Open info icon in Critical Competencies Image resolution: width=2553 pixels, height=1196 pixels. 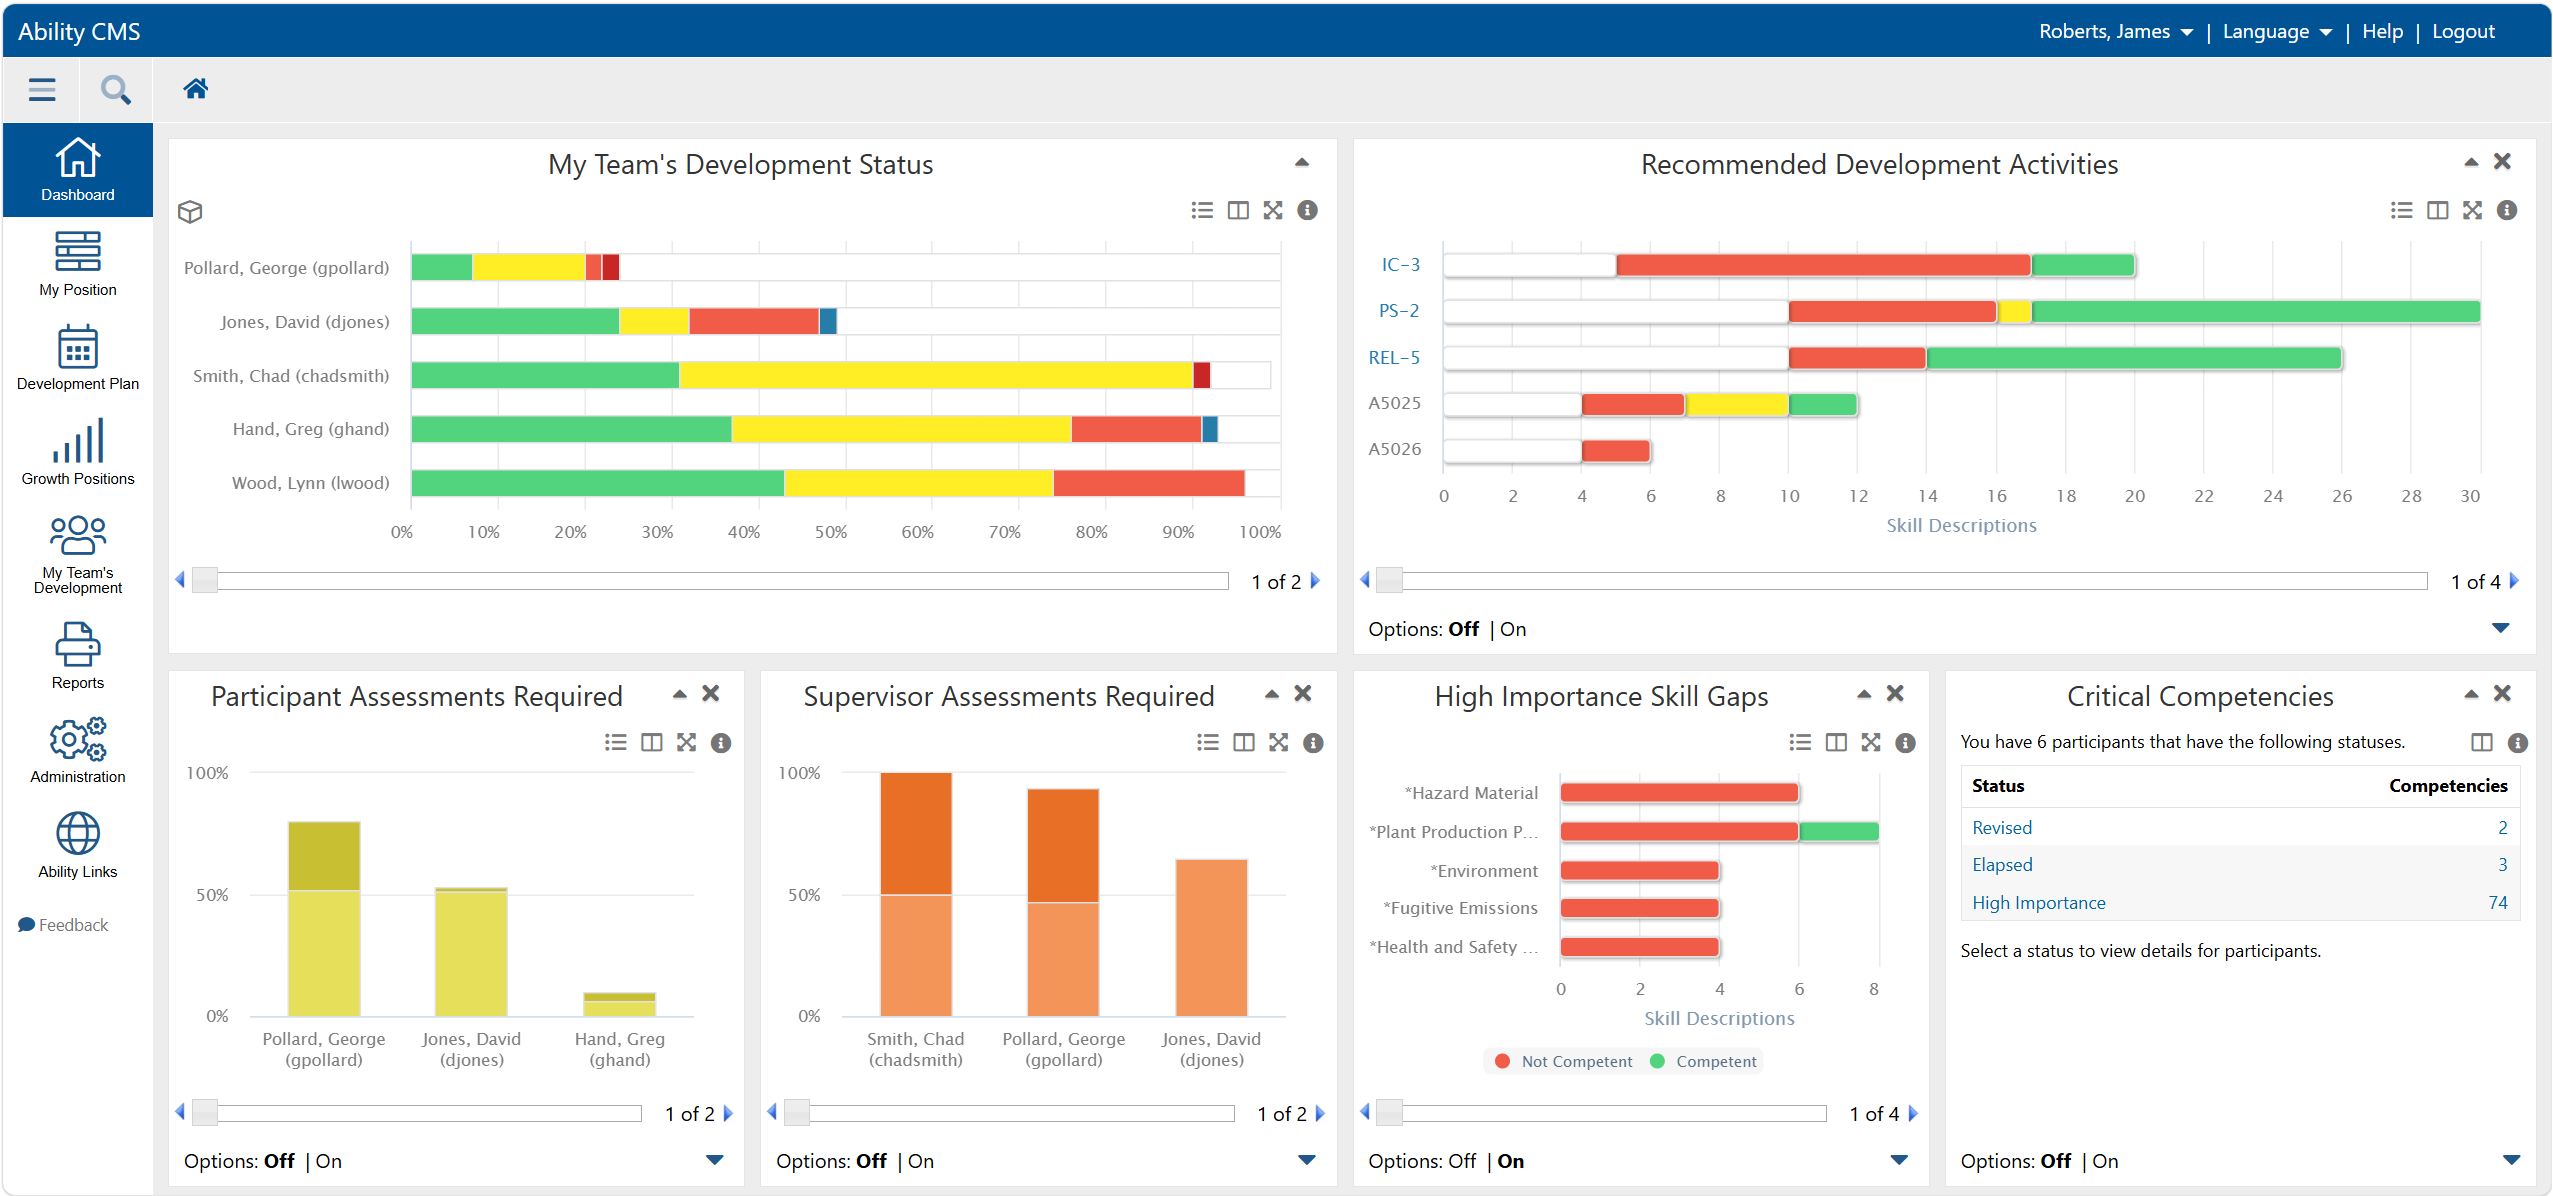[2518, 743]
